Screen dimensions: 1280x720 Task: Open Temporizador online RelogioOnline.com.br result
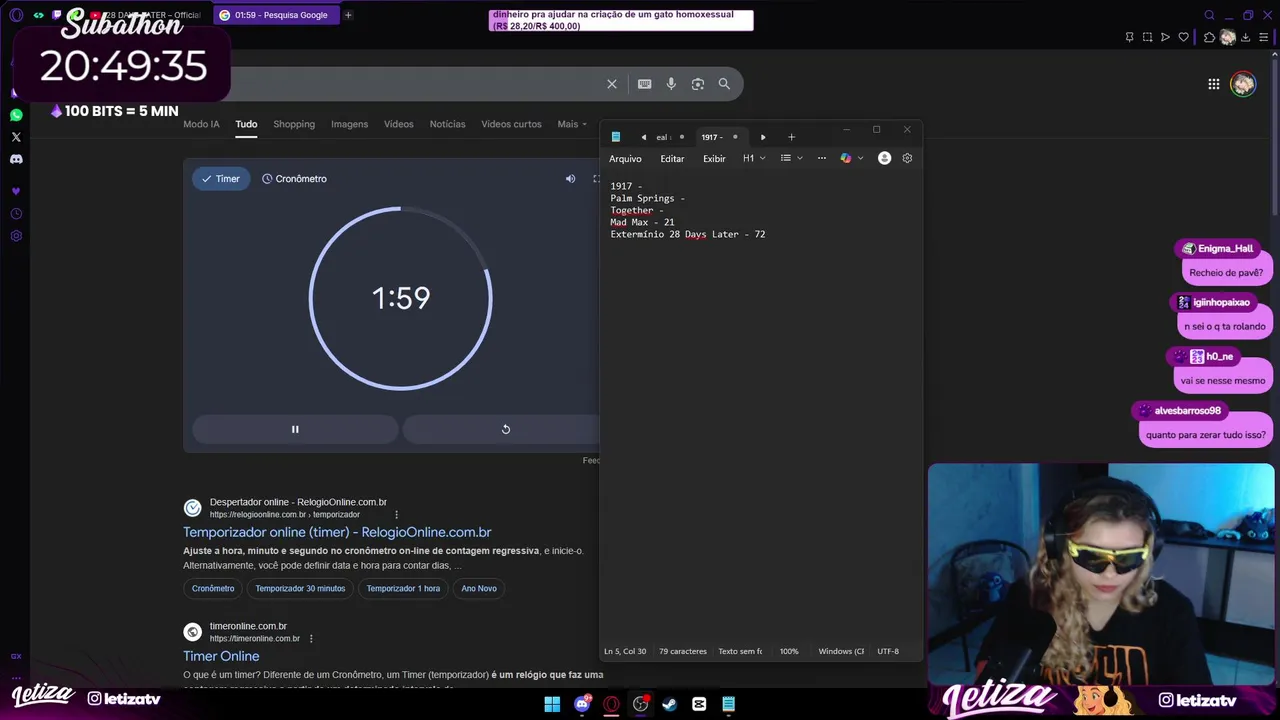(x=337, y=532)
